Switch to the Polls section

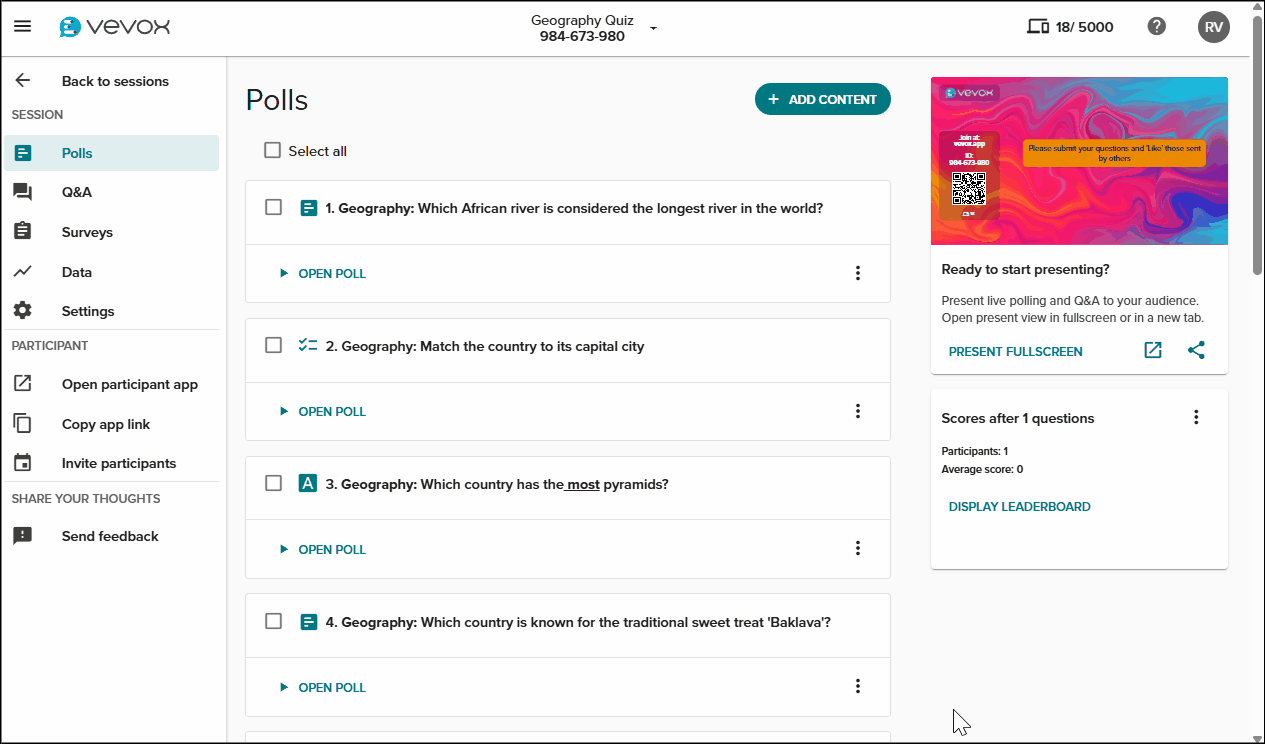click(x=75, y=152)
